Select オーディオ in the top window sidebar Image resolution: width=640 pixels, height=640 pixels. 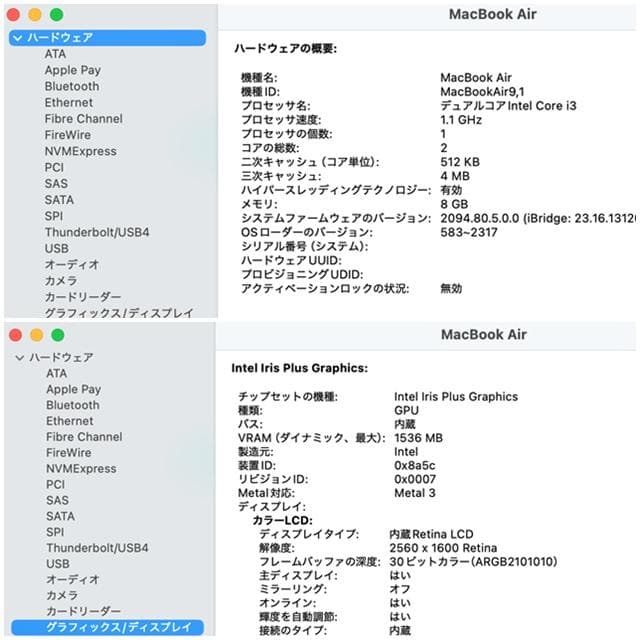[x=72, y=264]
